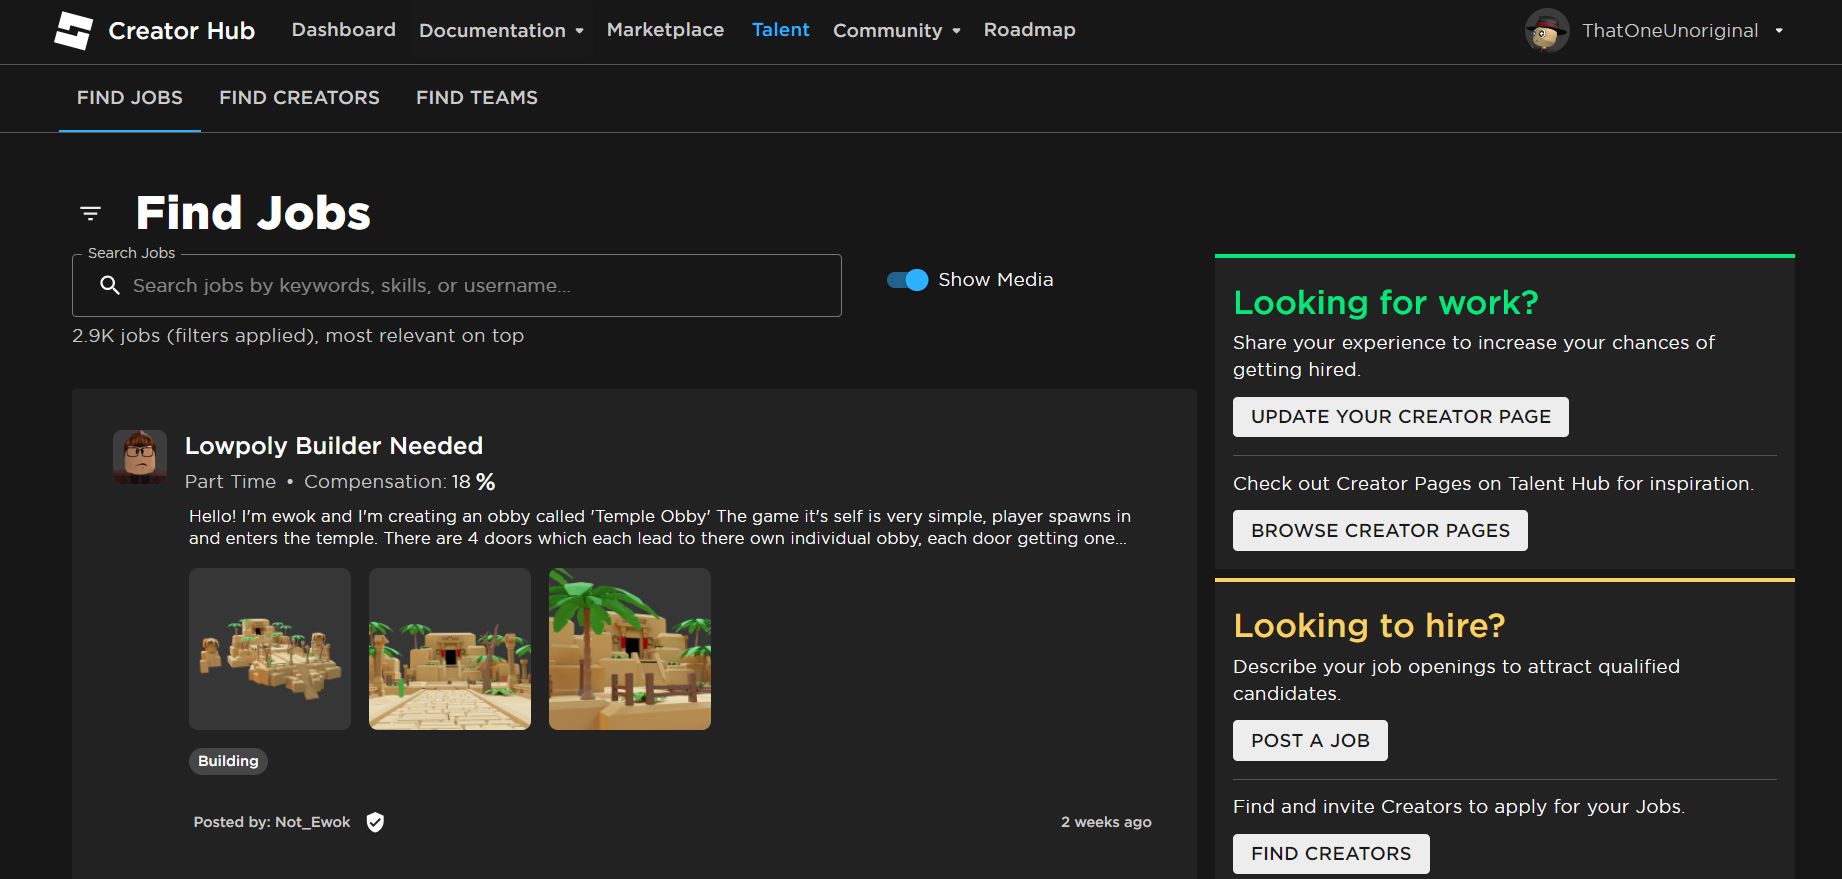Viewport: 1842px width, 879px height.
Task: Open the first temple model thumbnail
Action: [x=270, y=649]
